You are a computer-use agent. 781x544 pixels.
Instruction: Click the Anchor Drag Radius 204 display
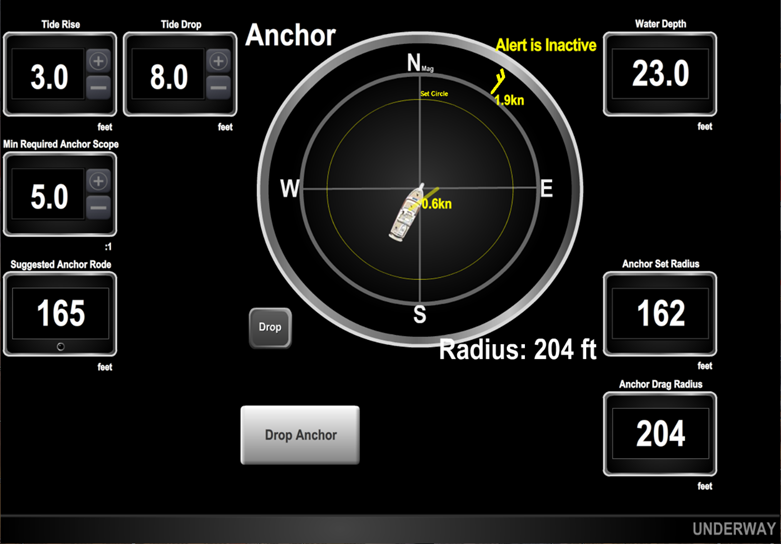(x=660, y=433)
